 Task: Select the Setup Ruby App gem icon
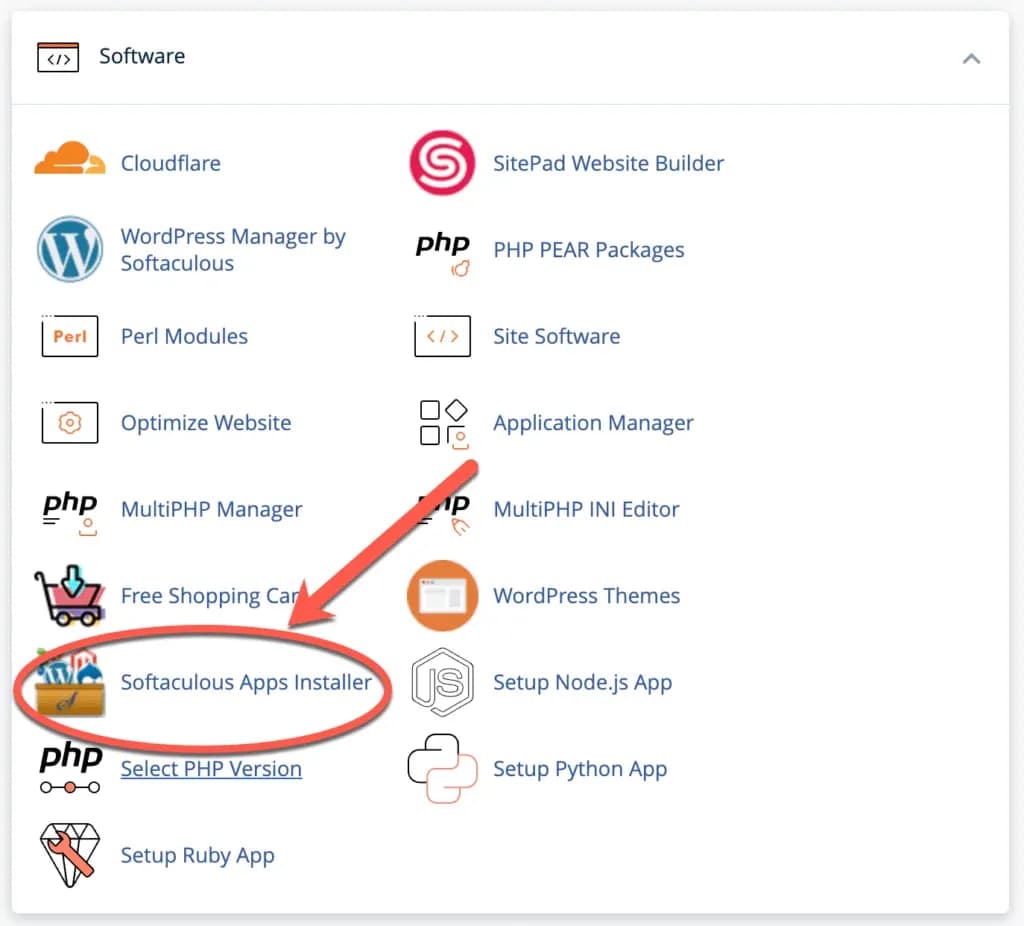point(68,855)
